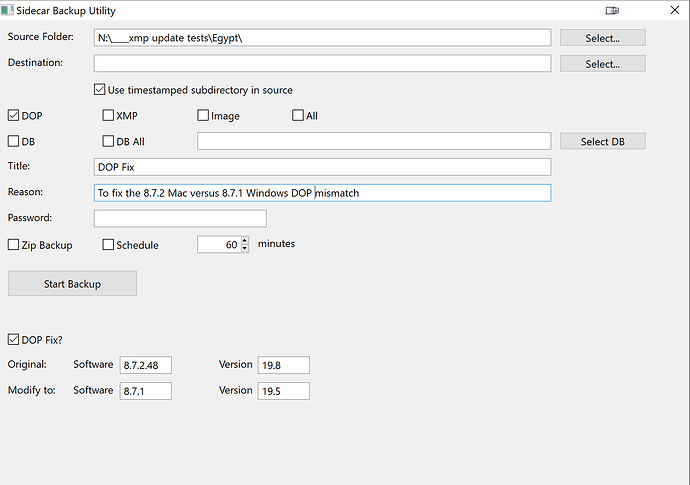Viewport: 690px width, 485px height.
Task: Increase minutes with the spinner up arrow
Action: point(244,240)
